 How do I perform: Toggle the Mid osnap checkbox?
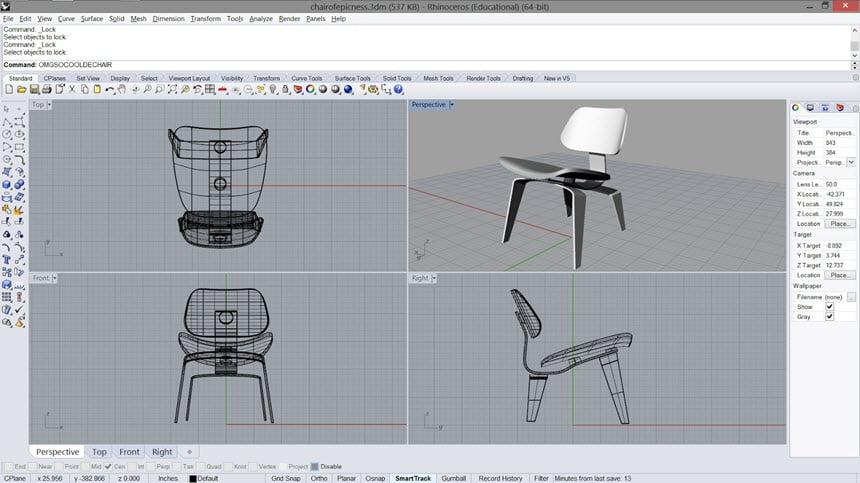click(x=85, y=467)
